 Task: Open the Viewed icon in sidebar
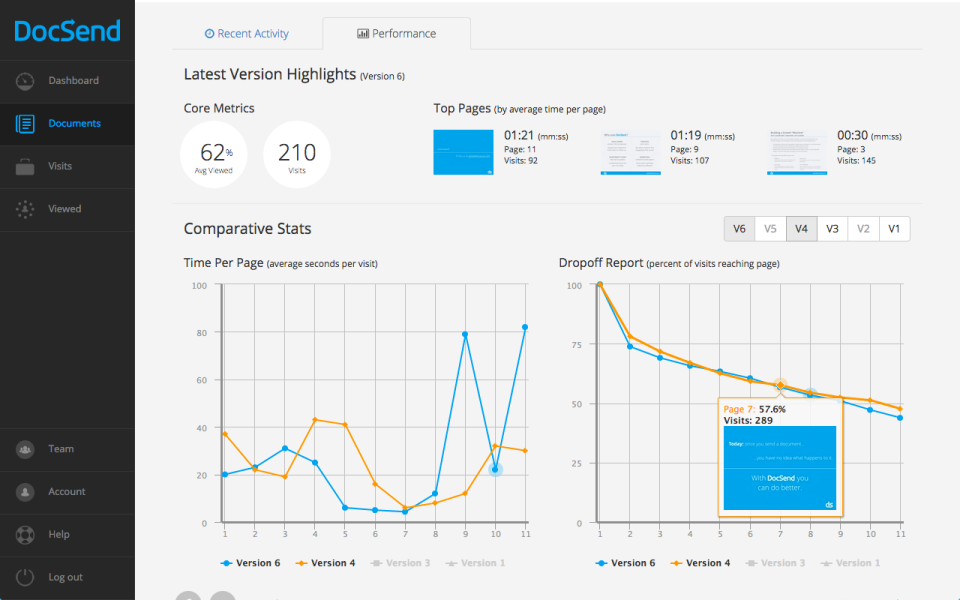(x=25, y=209)
